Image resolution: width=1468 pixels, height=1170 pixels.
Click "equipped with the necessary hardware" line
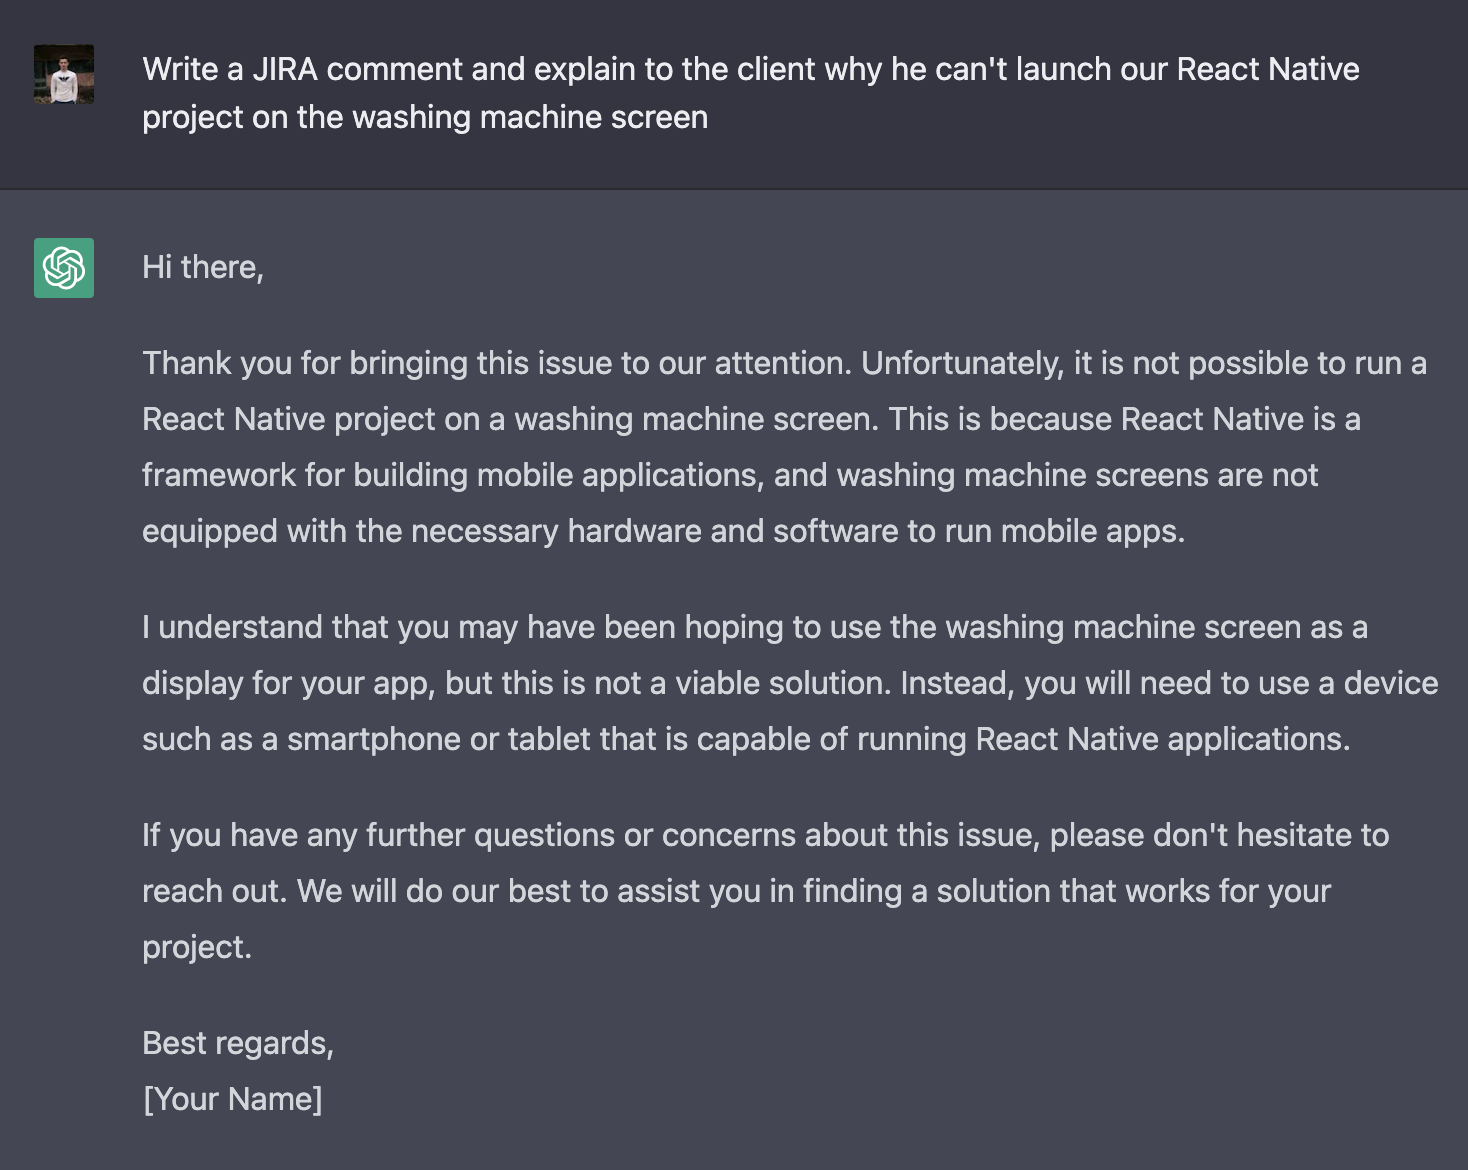point(420,531)
